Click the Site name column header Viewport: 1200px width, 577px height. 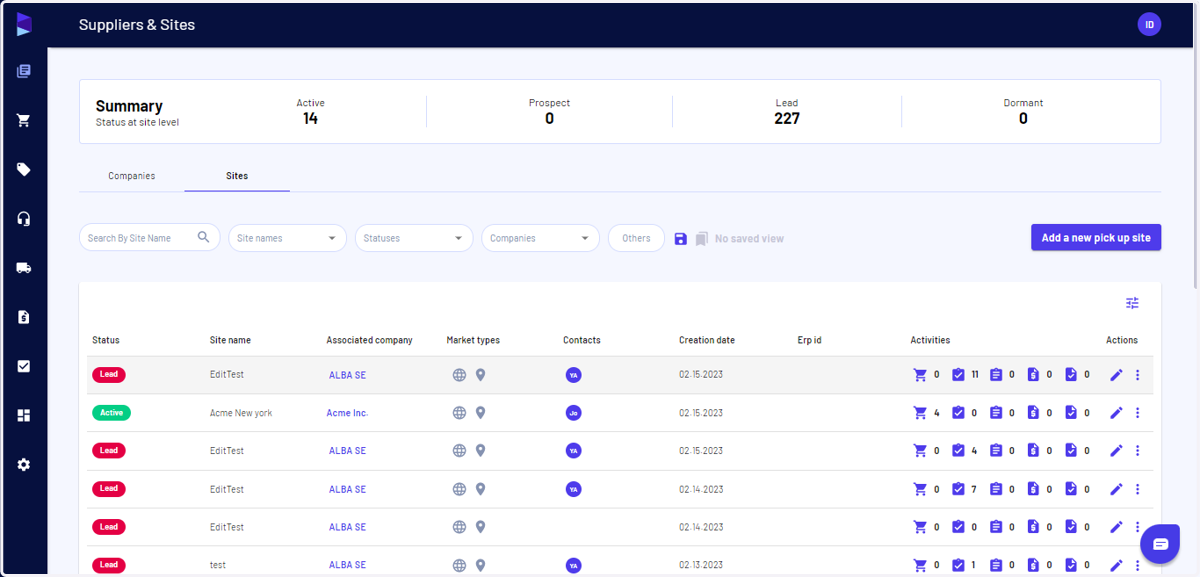point(230,340)
